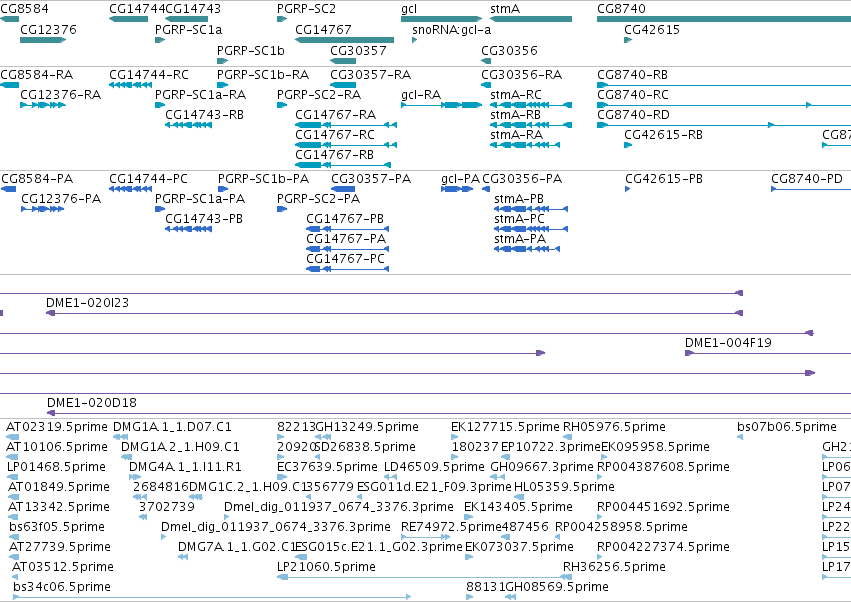The image size is (851, 602).
Task: Select transcript CG14744-RC
Action: [x=149, y=74]
